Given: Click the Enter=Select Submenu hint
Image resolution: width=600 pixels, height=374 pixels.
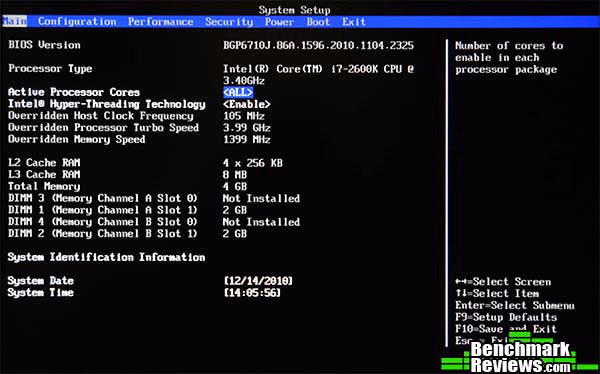Looking at the screenshot, I should tap(515, 305).
